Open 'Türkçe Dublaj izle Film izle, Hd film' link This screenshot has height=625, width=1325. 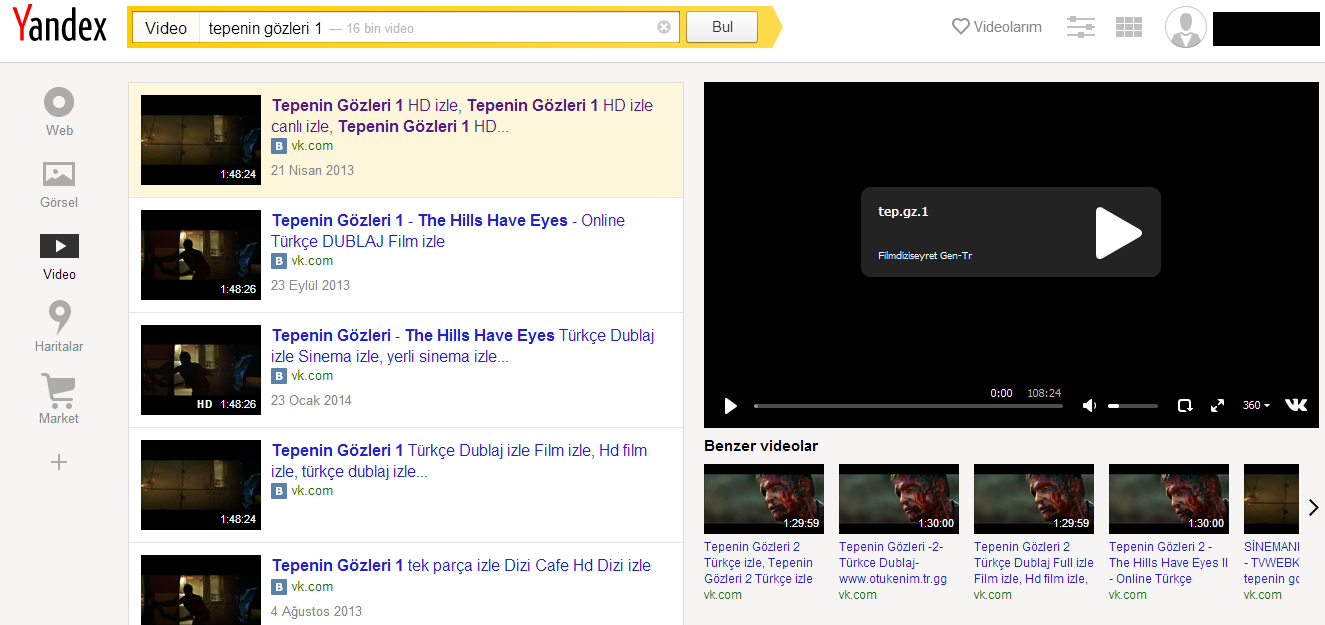[460, 461]
